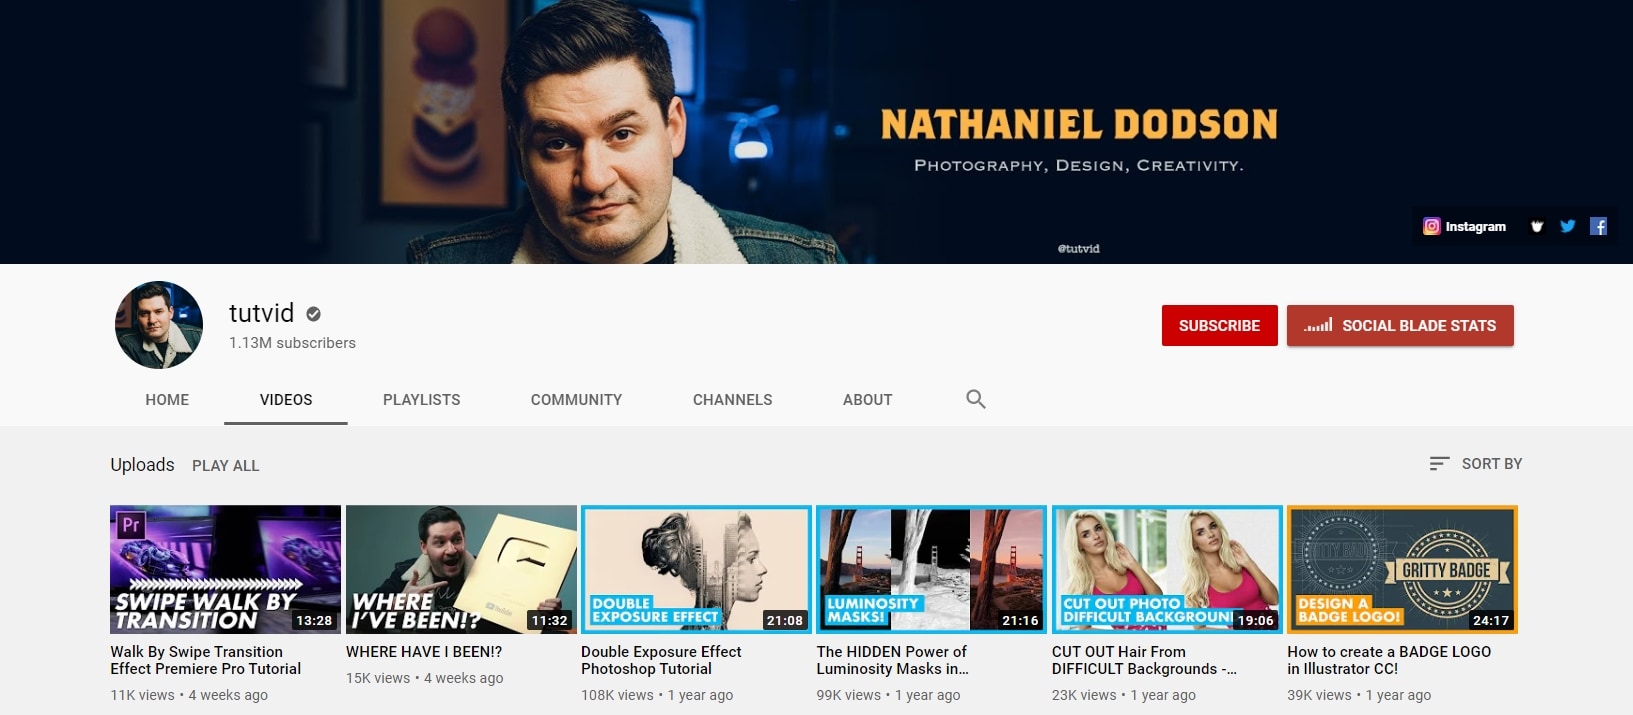Viewport: 1633px width, 715px height.
Task: Click title 'WHERE HAVE I BEEN!?'
Action: (x=424, y=651)
